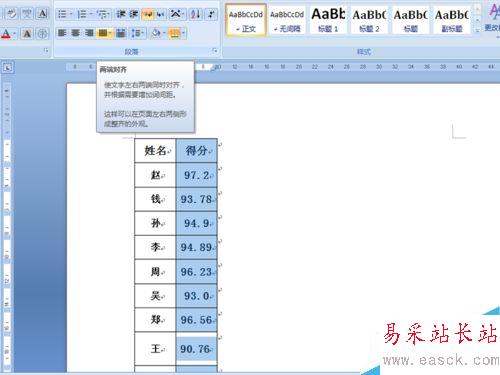This screenshot has height=375, width=500.
Task: Toggle Align Right for the text
Action: [89, 33]
